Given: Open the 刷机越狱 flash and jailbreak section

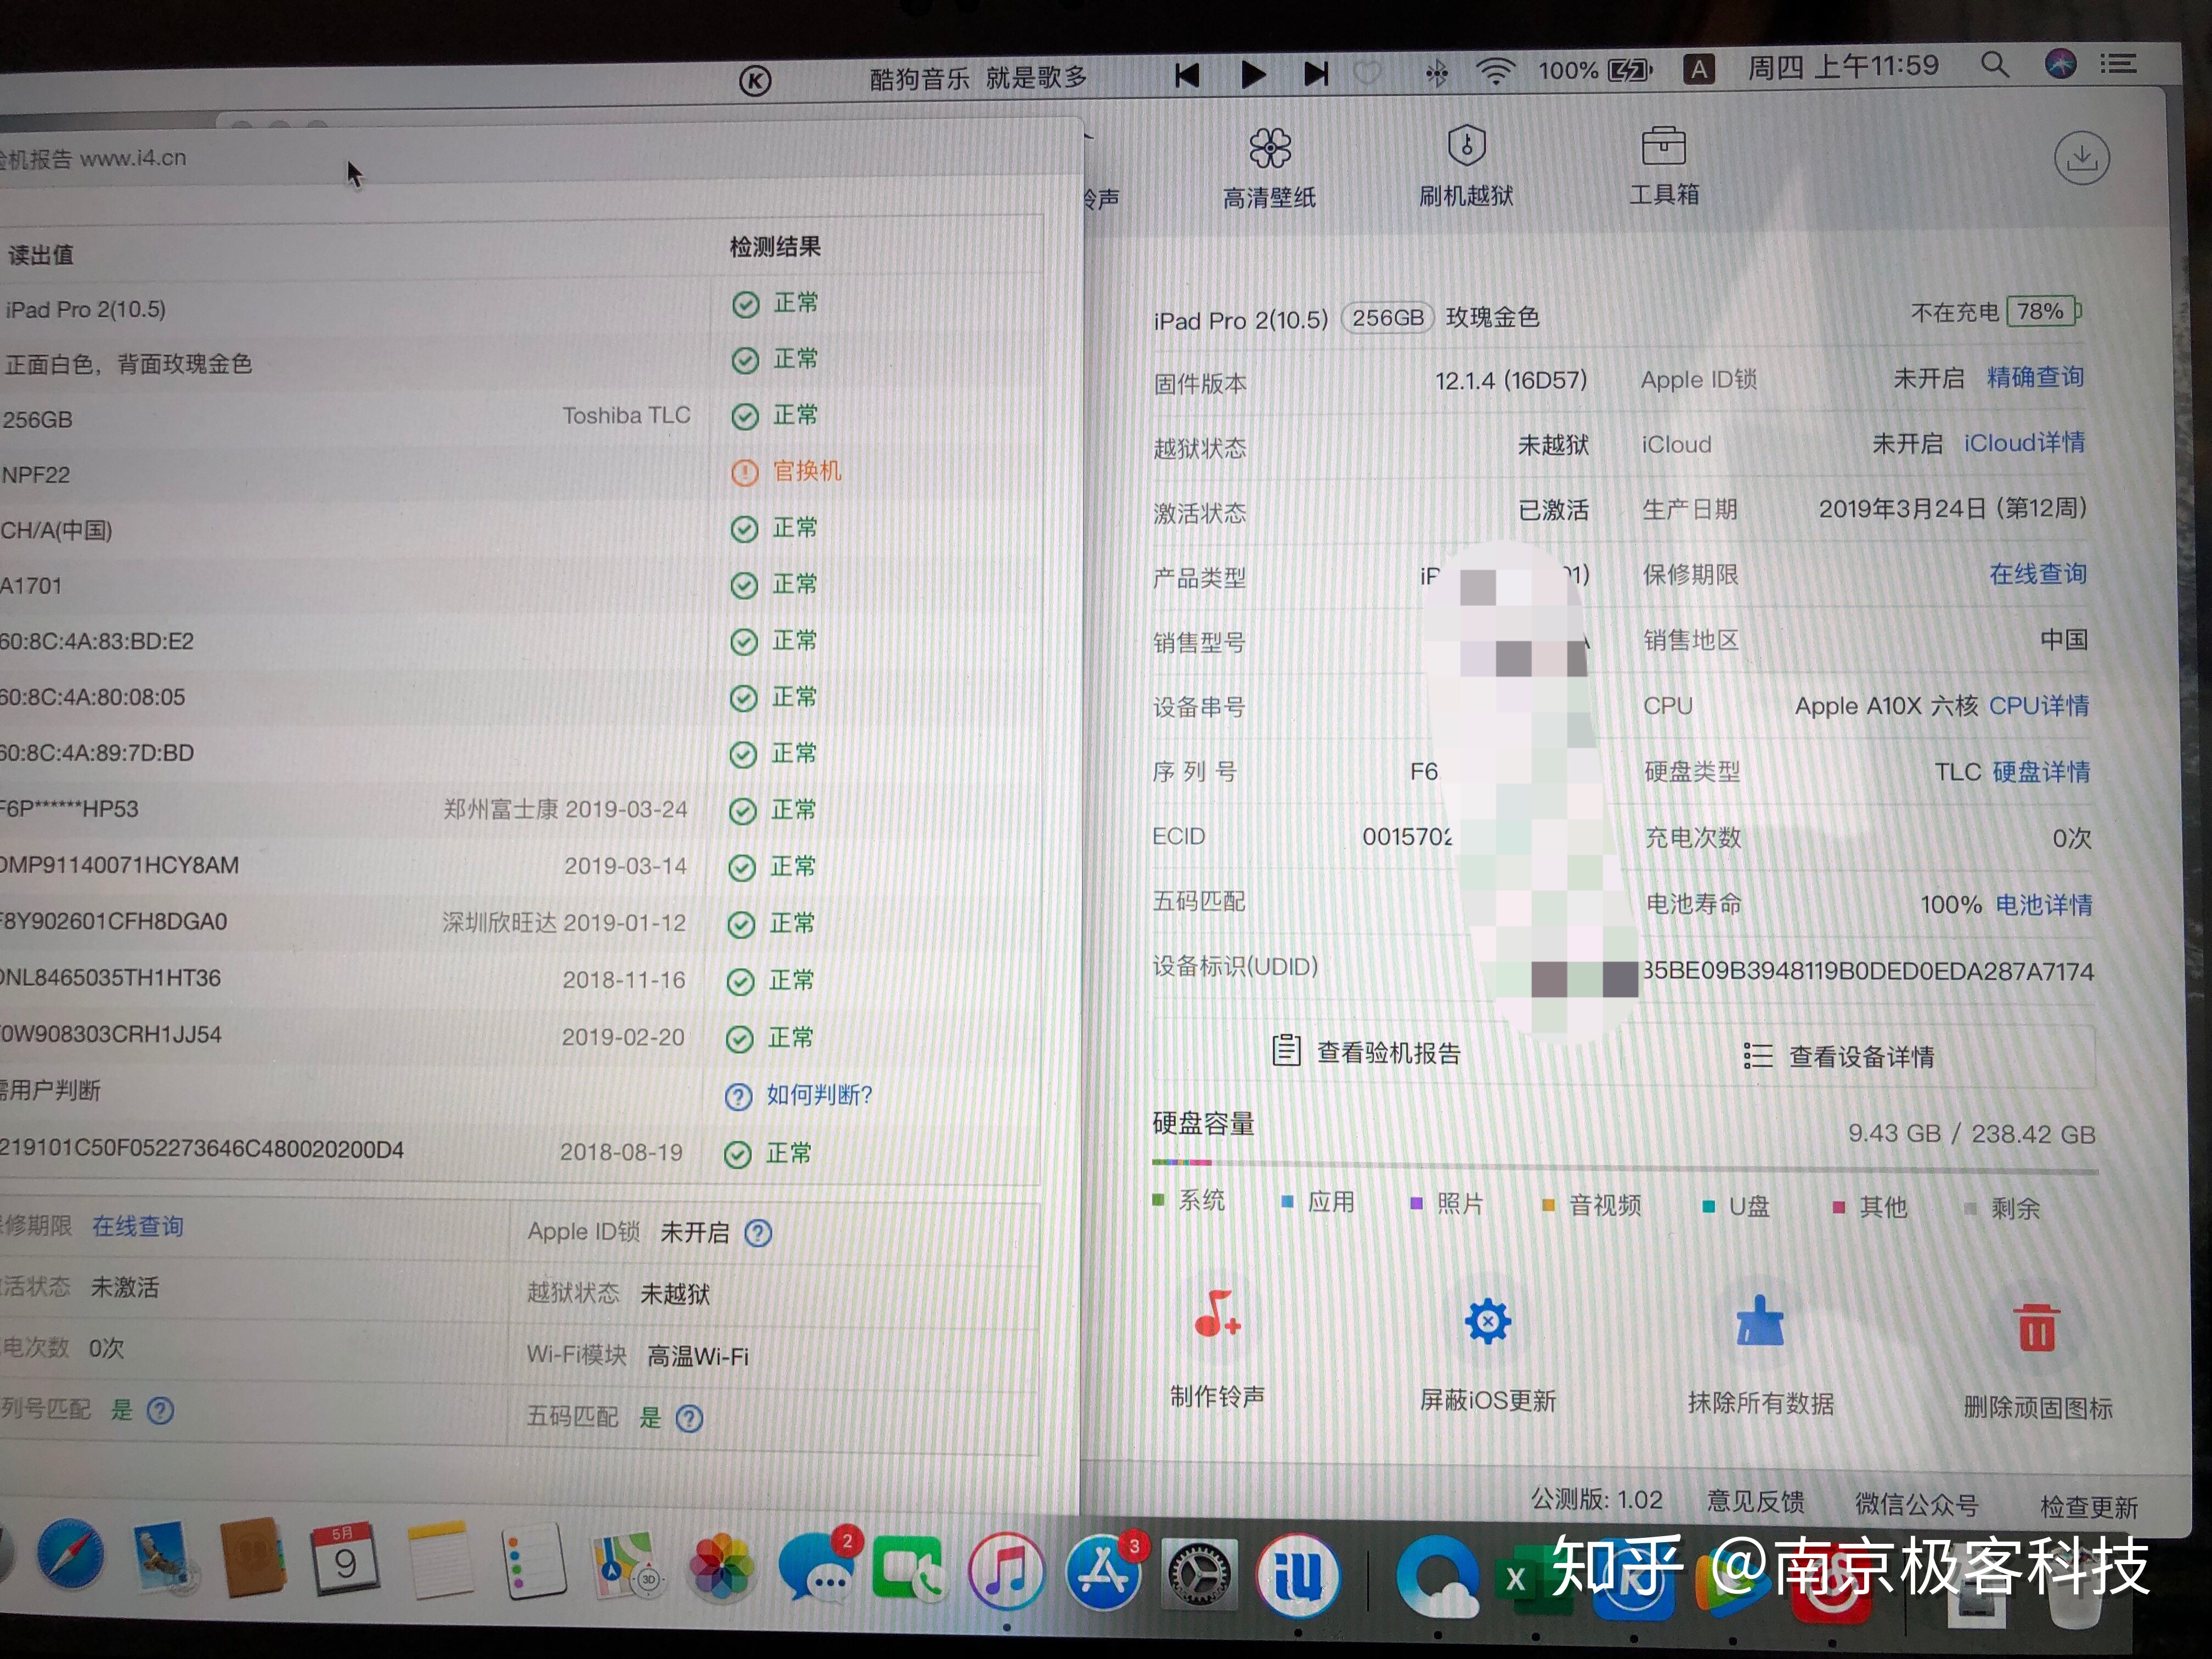Looking at the screenshot, I should click(1466, 166).
